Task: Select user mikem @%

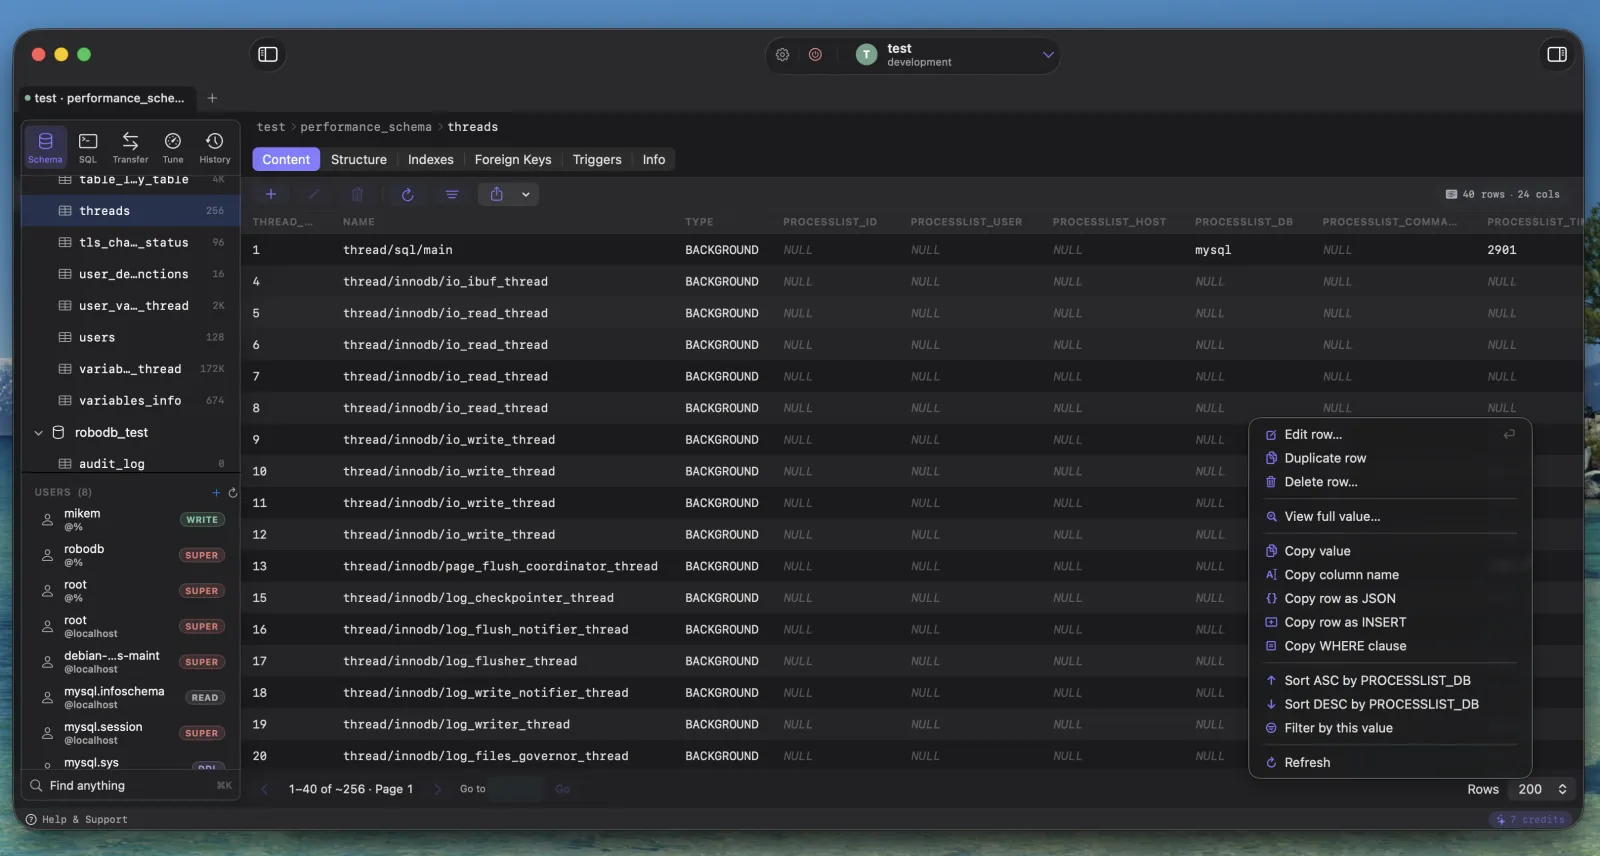Action: [x=131, y=519]
